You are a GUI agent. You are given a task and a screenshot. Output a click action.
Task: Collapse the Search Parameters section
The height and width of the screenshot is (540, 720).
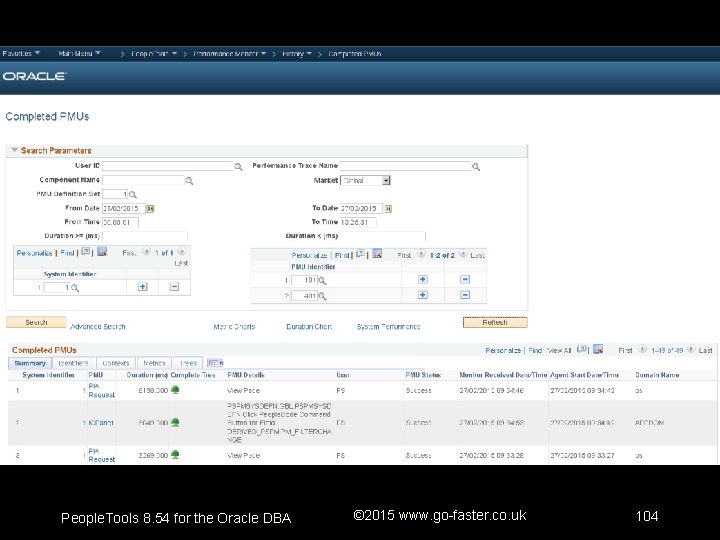coord(14,150)
